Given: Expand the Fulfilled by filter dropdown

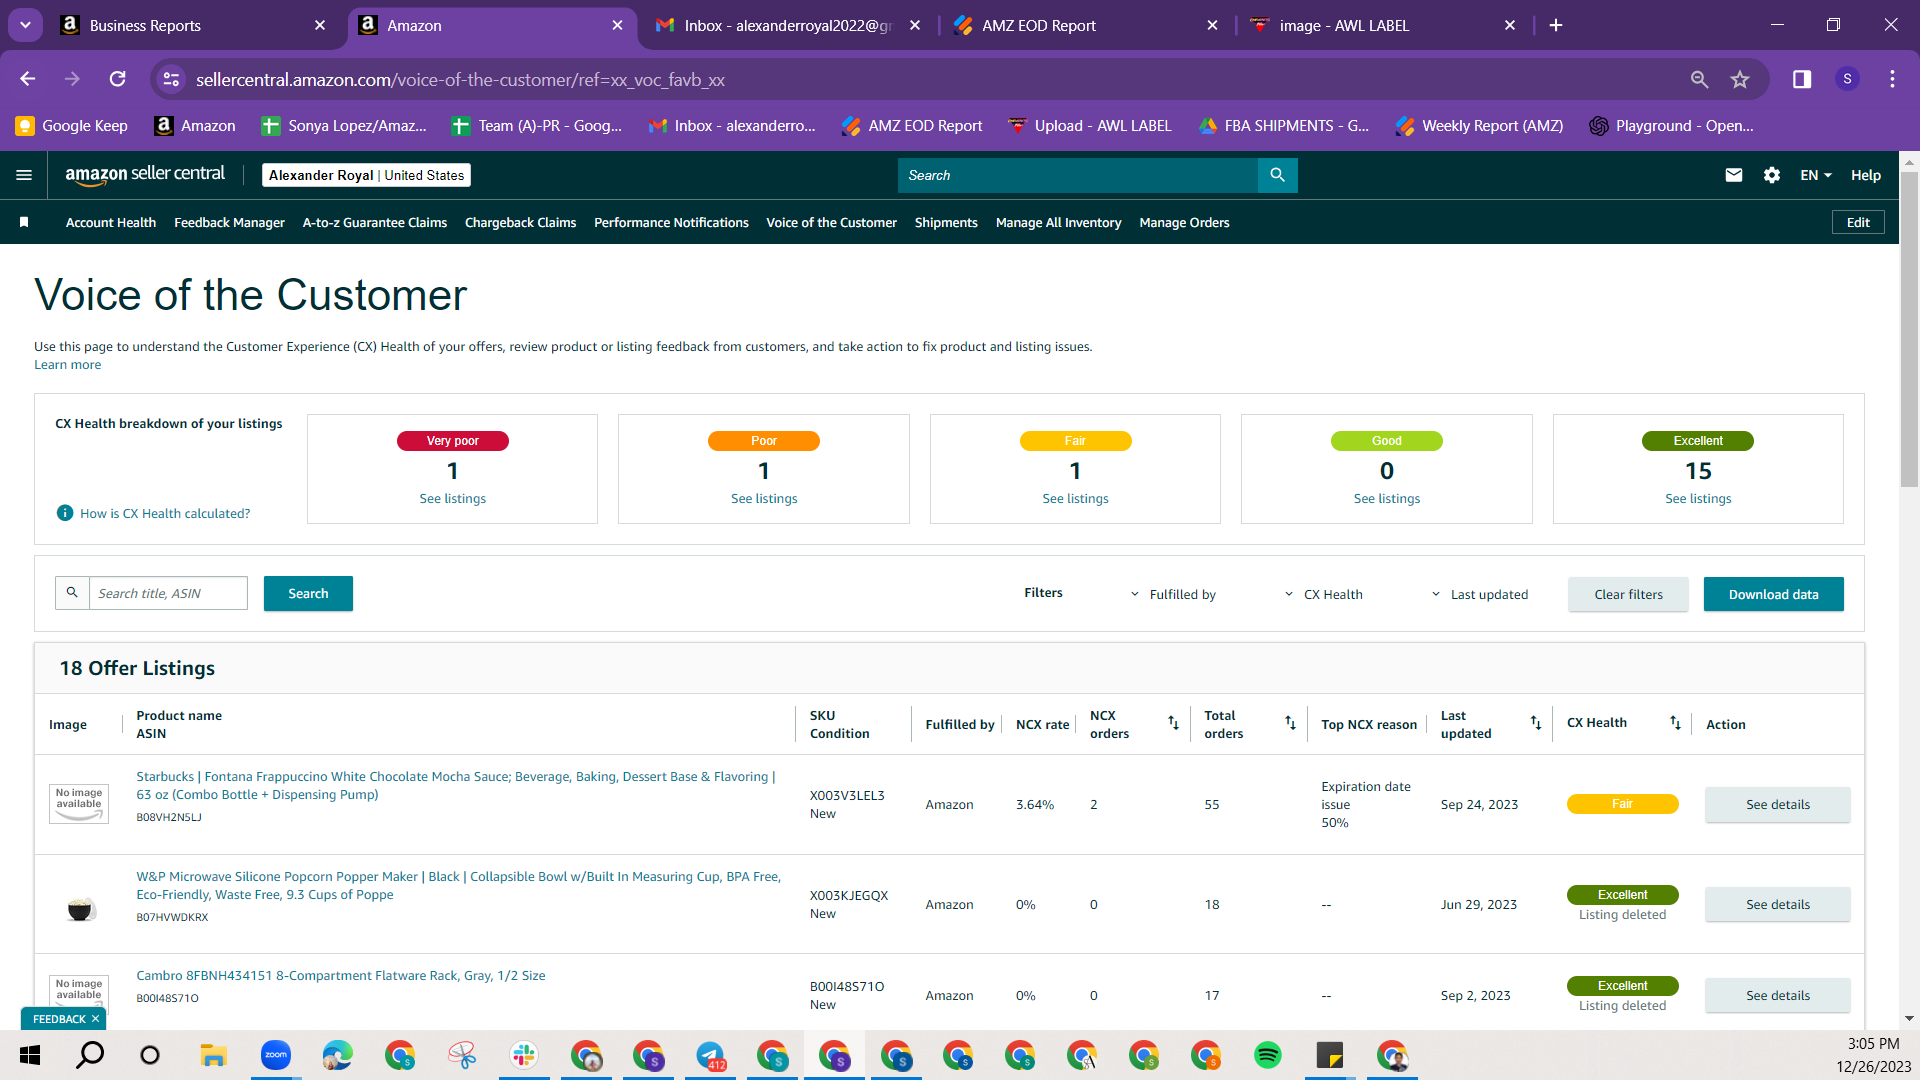Looking at the screenshot, I should tap(1173, 594).
